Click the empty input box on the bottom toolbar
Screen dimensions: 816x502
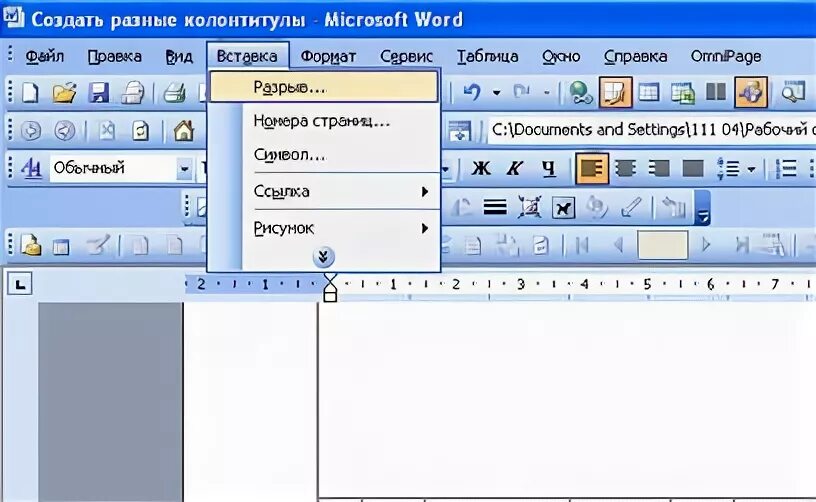point(662,244)
